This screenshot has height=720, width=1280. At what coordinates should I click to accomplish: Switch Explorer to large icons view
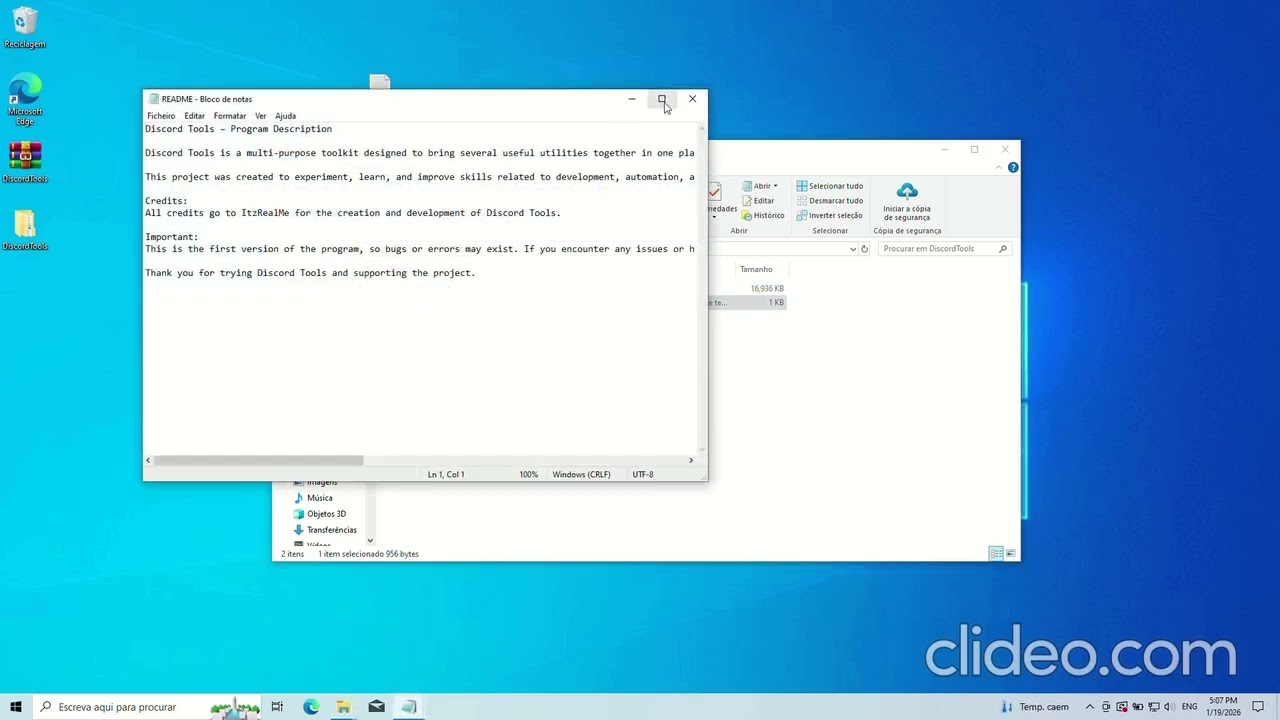pyautogui.click(x=1011, y=554)
